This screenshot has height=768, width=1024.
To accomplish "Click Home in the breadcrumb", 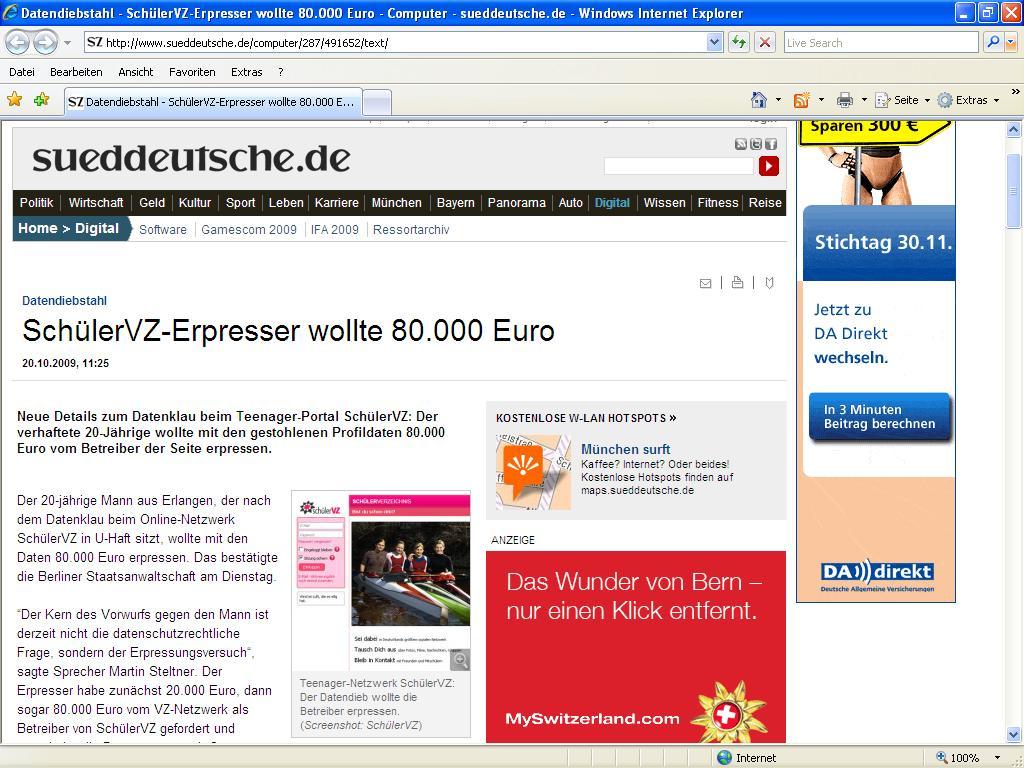I will click(38, 229).
